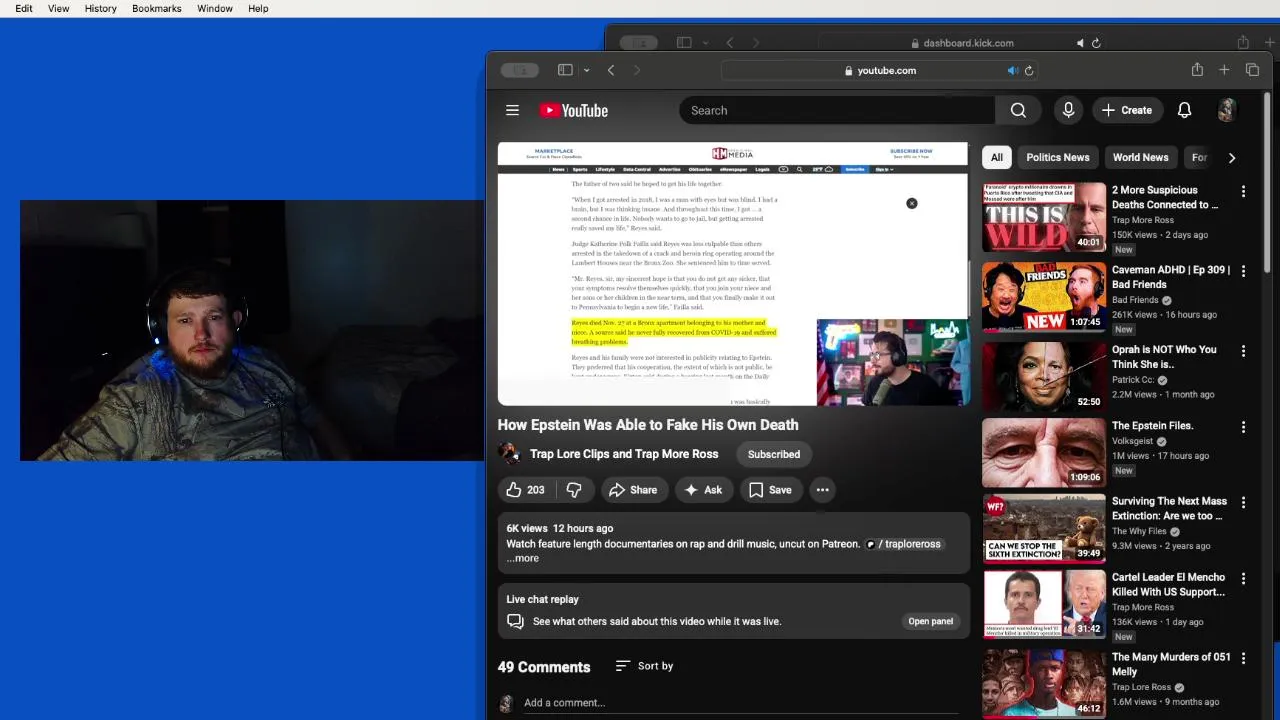Click the youtube.com address bar
Image resolution: width=1280 pixels, height=720 pixels.
coord(880,70)
